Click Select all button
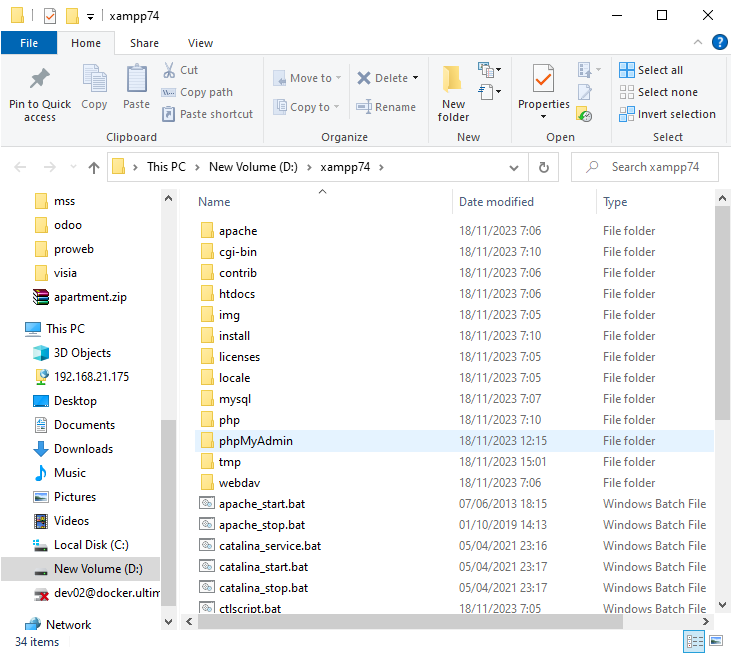This screenshot has height=654, width=732. point(651,70)
